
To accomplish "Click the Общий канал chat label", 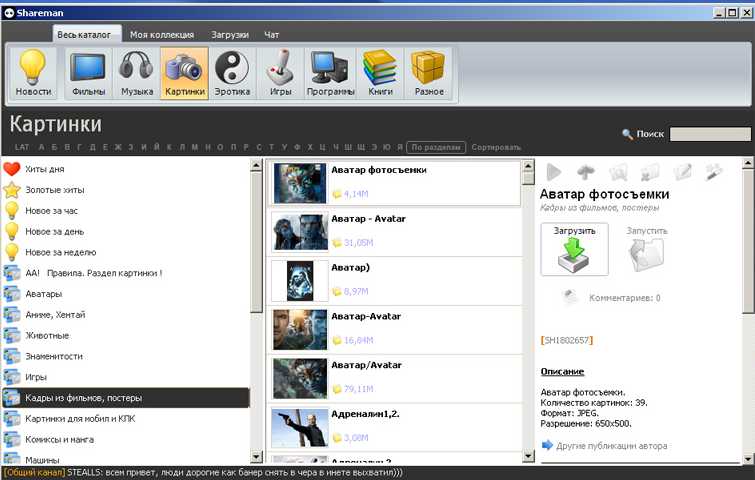I will (x=34, y=473).
